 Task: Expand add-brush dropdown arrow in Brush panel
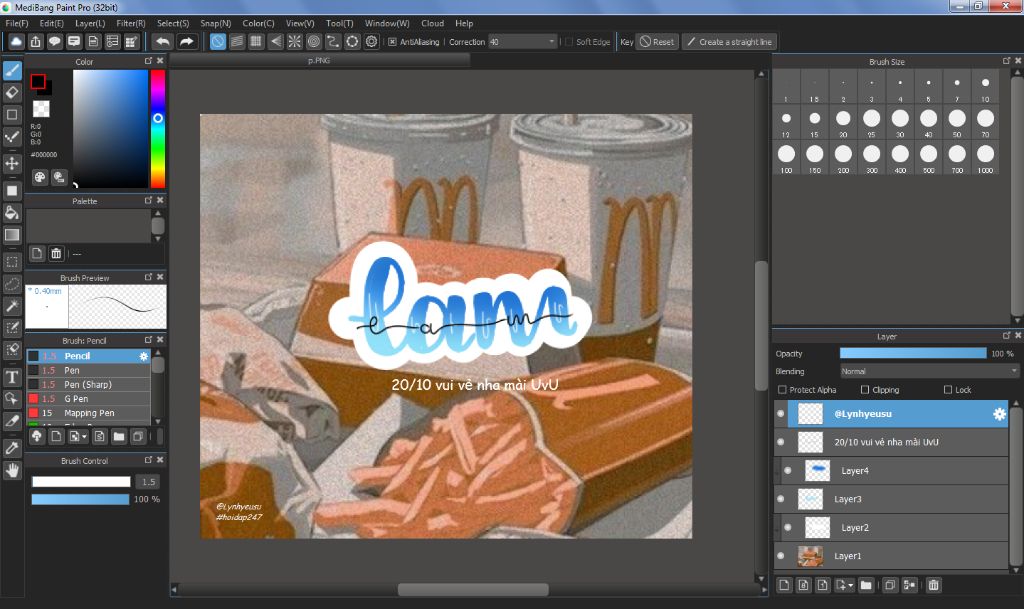pos(84,437)
